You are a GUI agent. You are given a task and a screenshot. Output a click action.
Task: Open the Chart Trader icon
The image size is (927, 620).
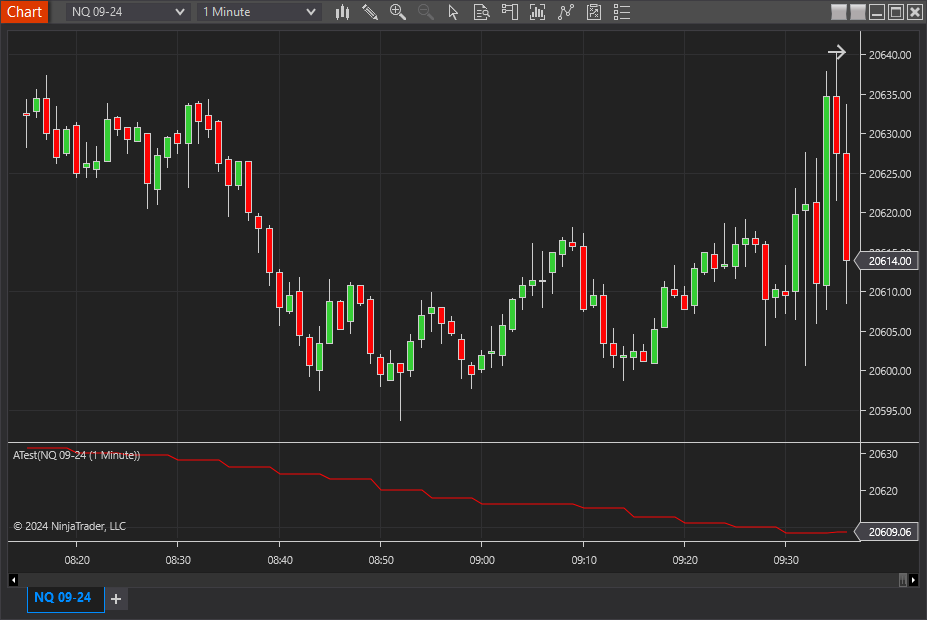click(509, 12)
